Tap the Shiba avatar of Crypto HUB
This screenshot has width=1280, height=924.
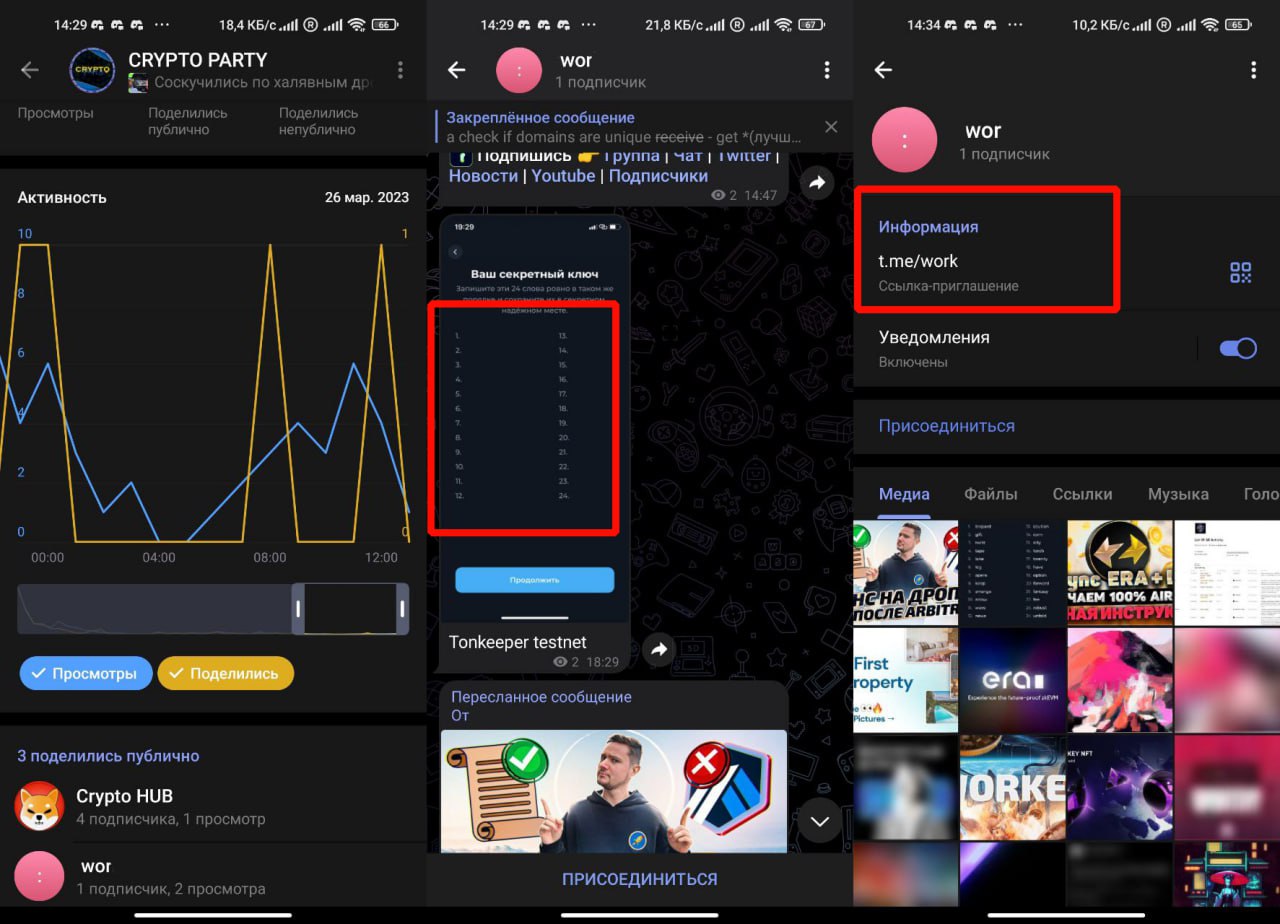(x=40, y=806)
